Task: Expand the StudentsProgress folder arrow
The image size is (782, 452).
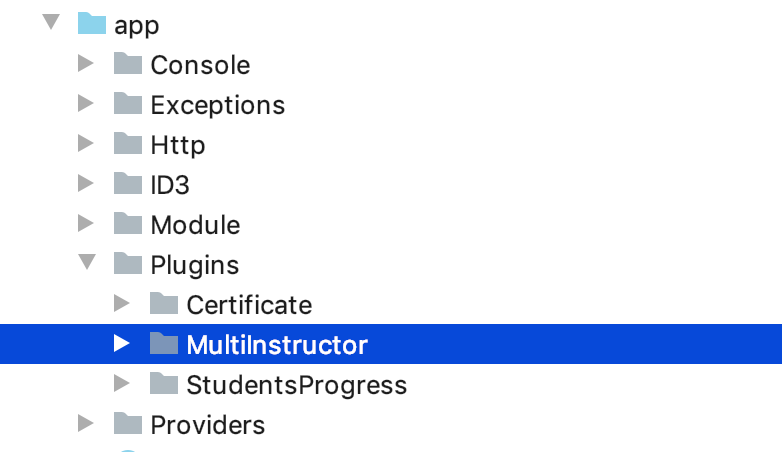Action: point(122,383)
